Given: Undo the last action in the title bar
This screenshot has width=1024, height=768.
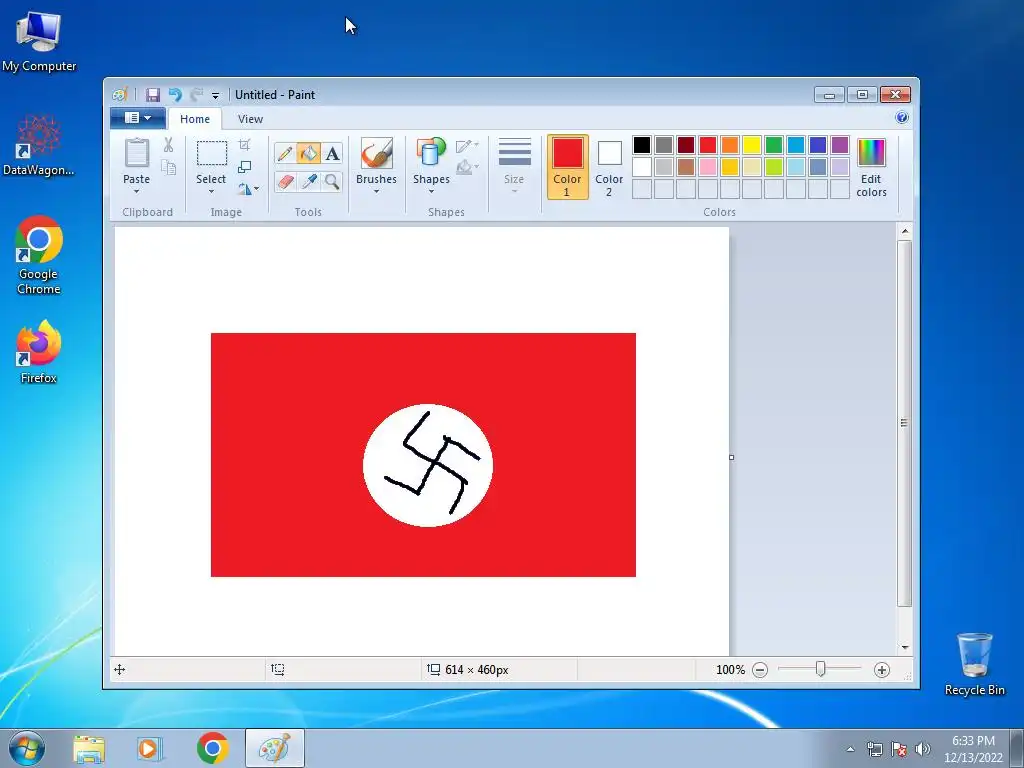Looking at the screenshot, I should [x=174, y=95].
